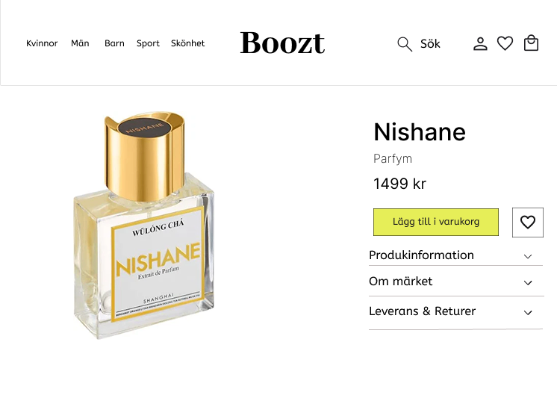Image resolution: width=557 pixels, height=398 pixels.
Task: Open the user account icon
Action: [480, 44]
